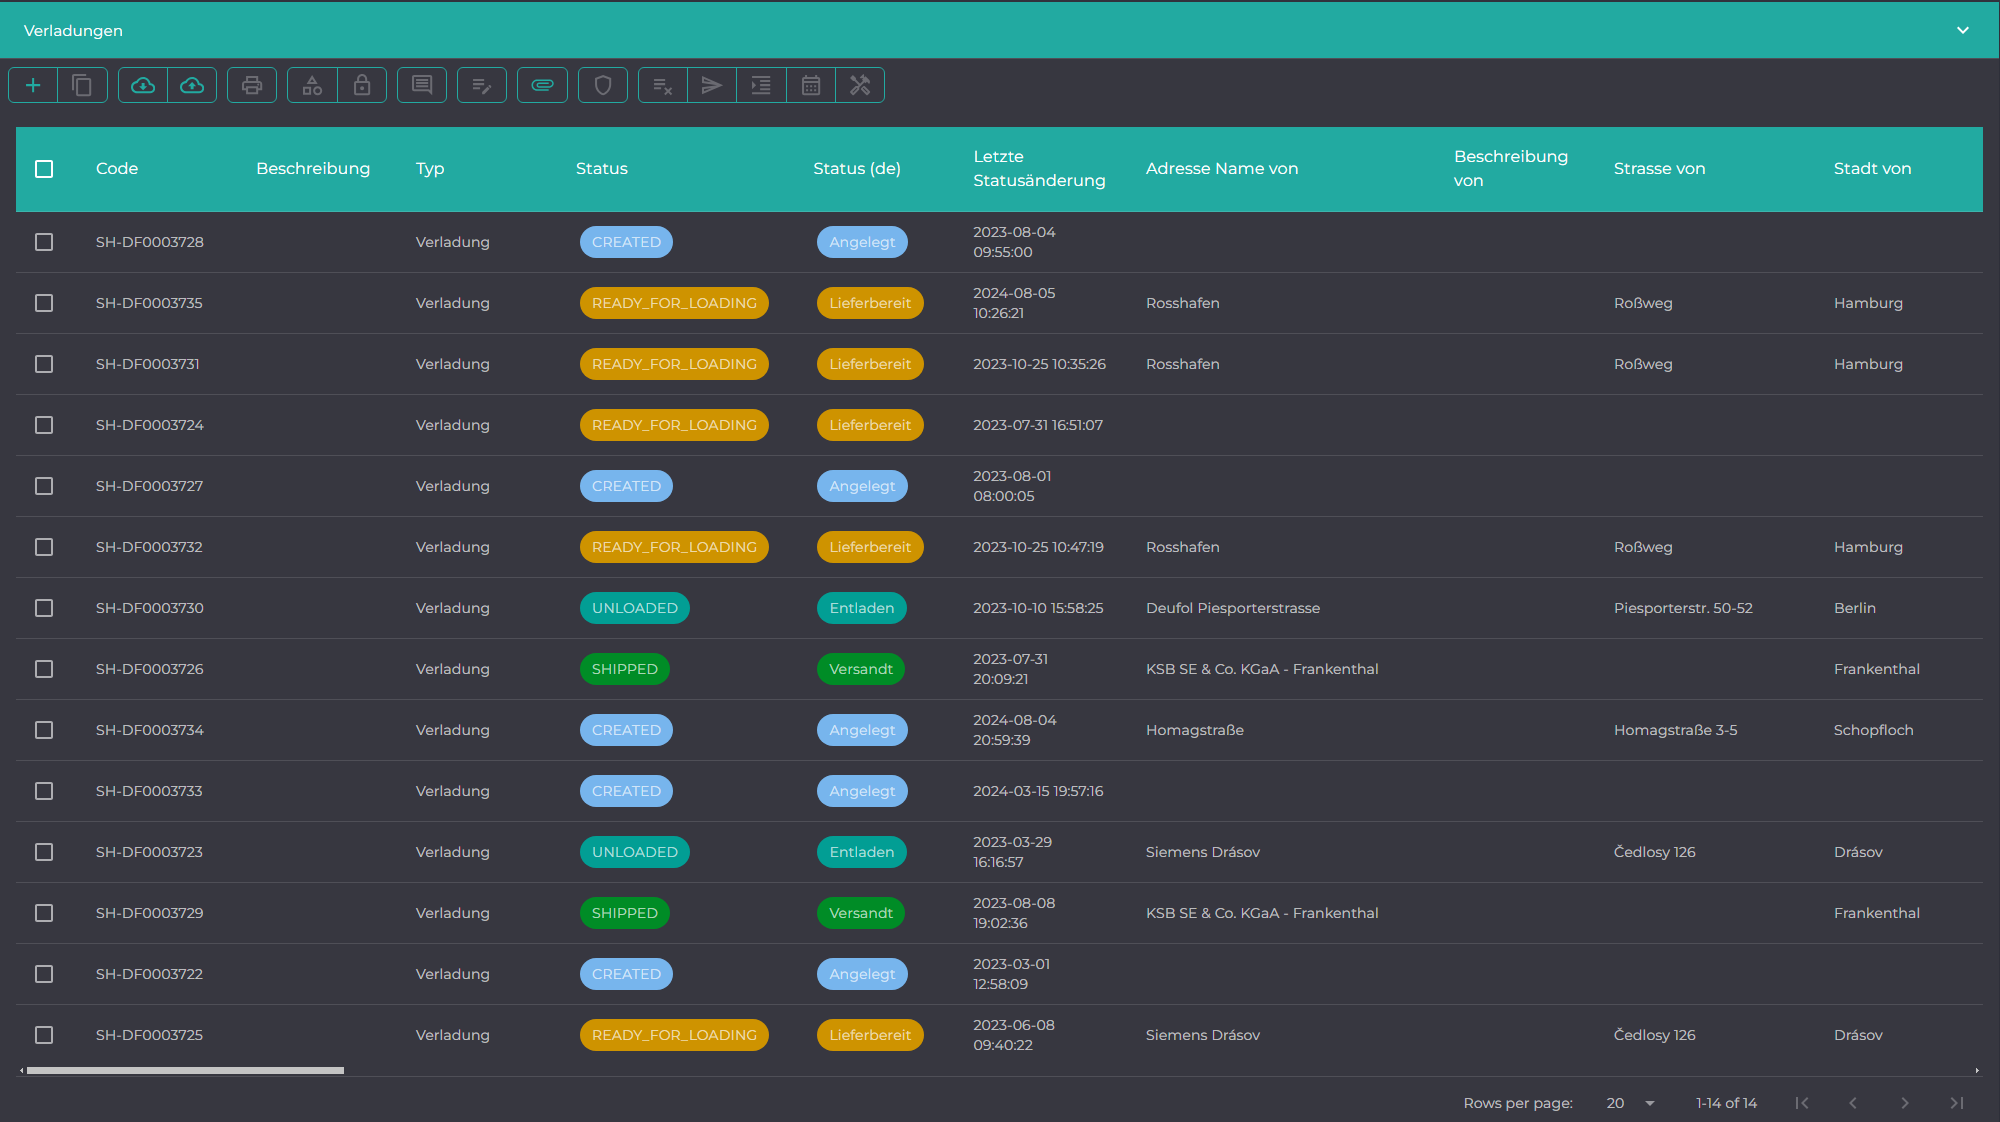Go to previous page arrow

[1853, 1103]
